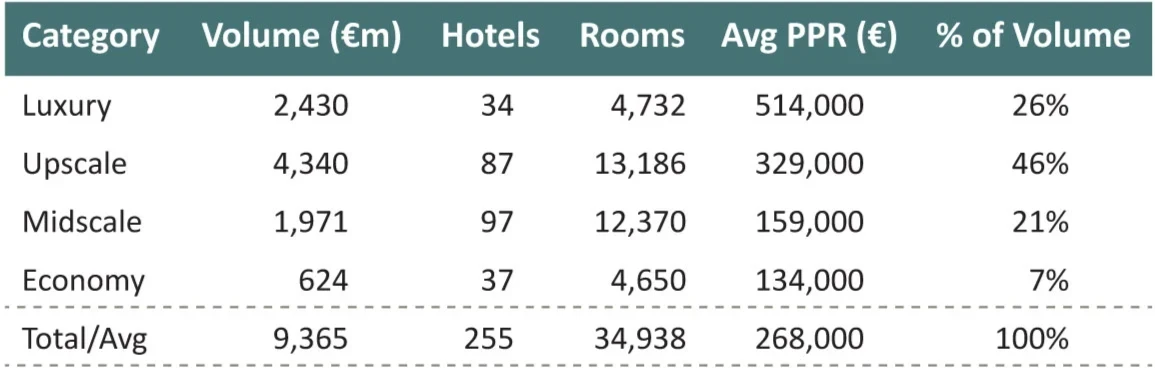Click Luxury Avg PPR value 514,000

coord(809,106)
